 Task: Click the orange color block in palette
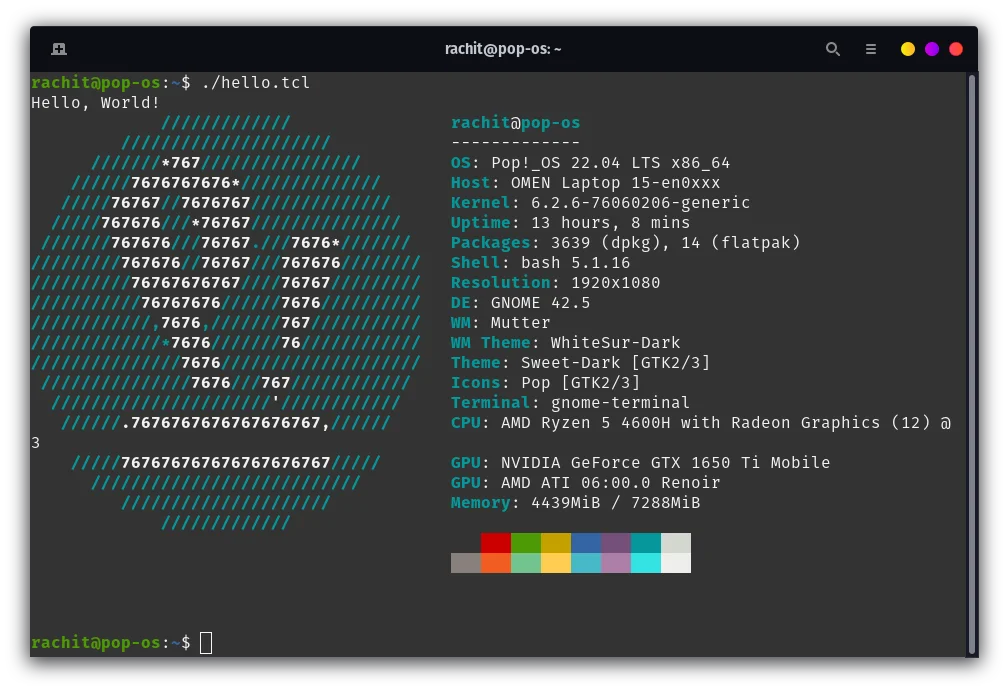point(495,563)
